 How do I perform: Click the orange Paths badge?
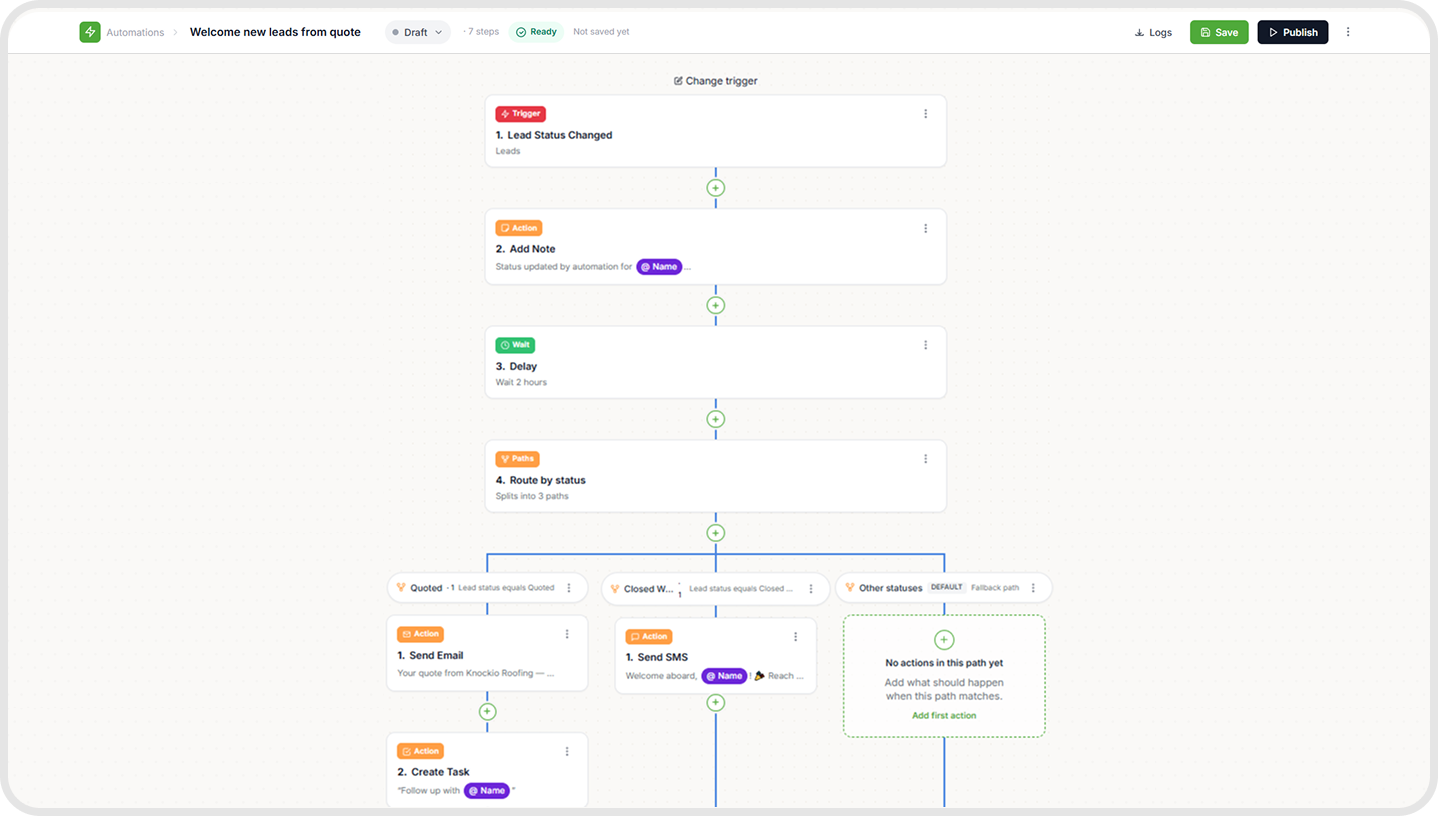coord(517,459)
